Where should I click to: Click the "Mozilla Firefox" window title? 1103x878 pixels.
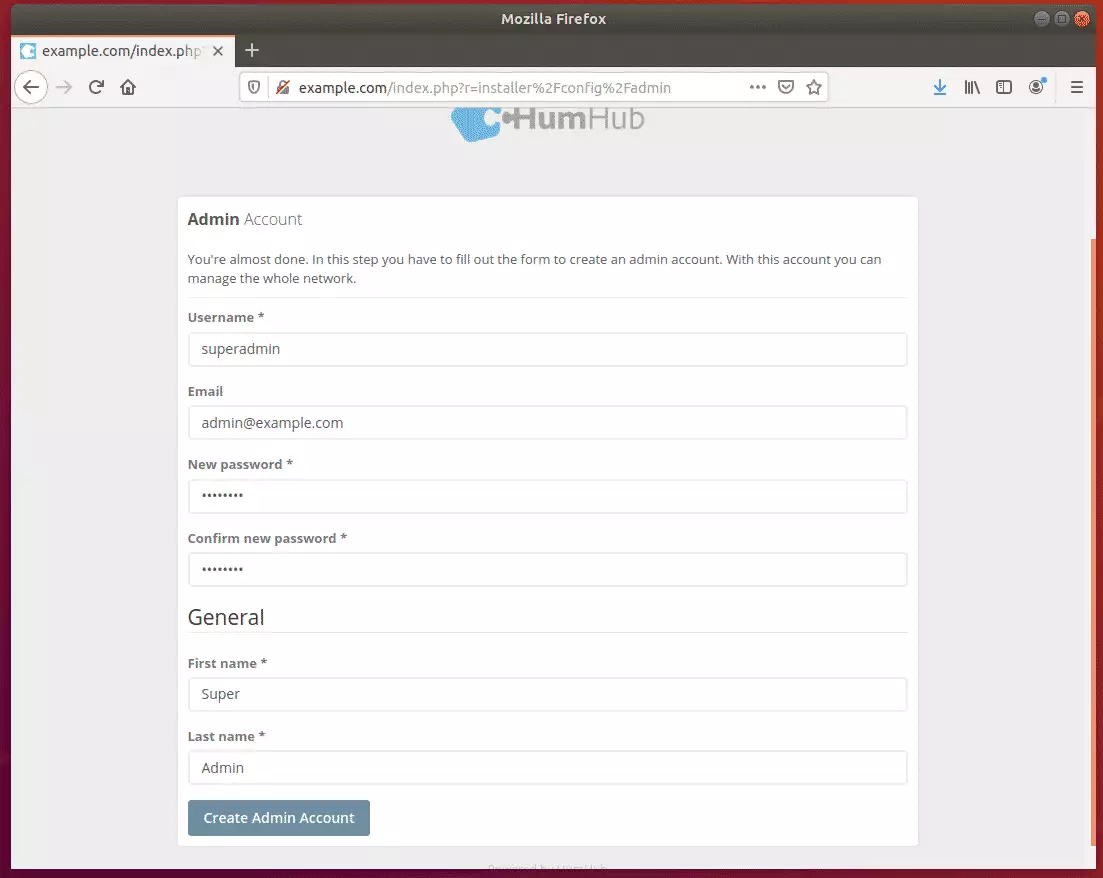coord(554,19)
